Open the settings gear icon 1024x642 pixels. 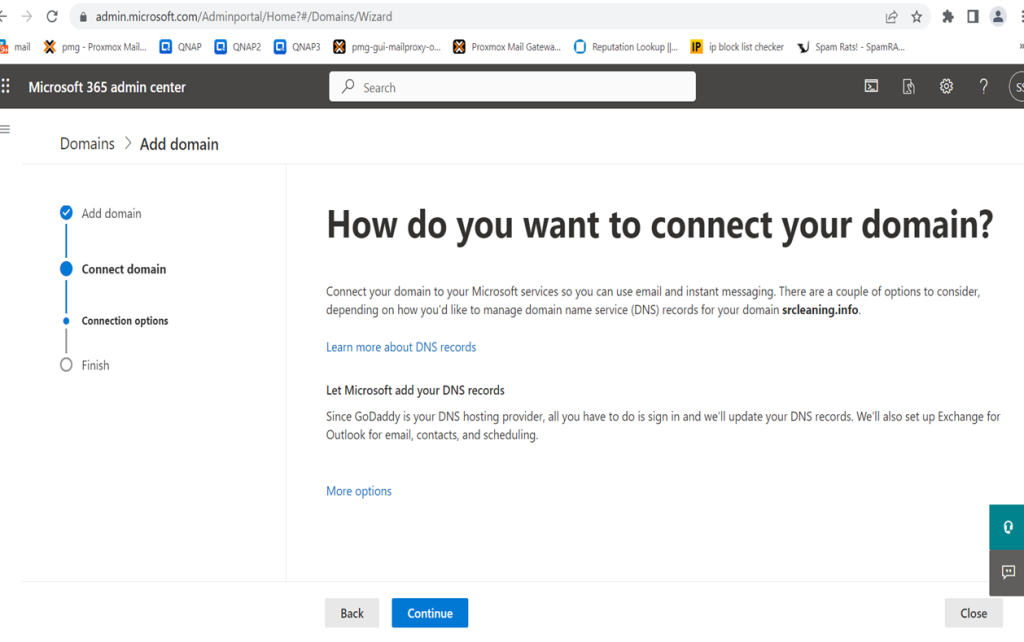coord(946,86)
